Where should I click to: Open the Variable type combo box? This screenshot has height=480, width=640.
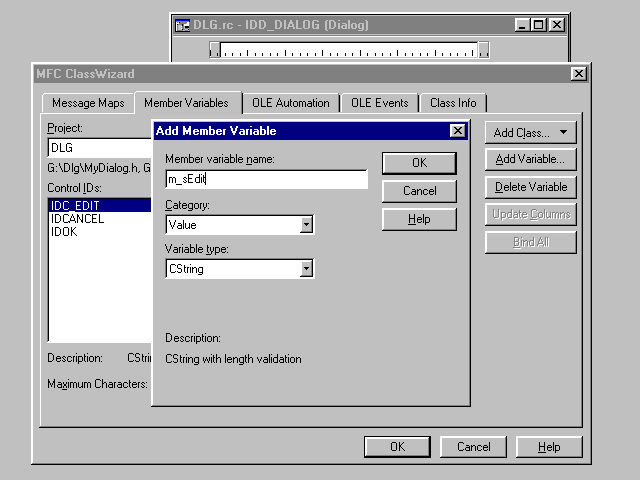pos(306,269)
